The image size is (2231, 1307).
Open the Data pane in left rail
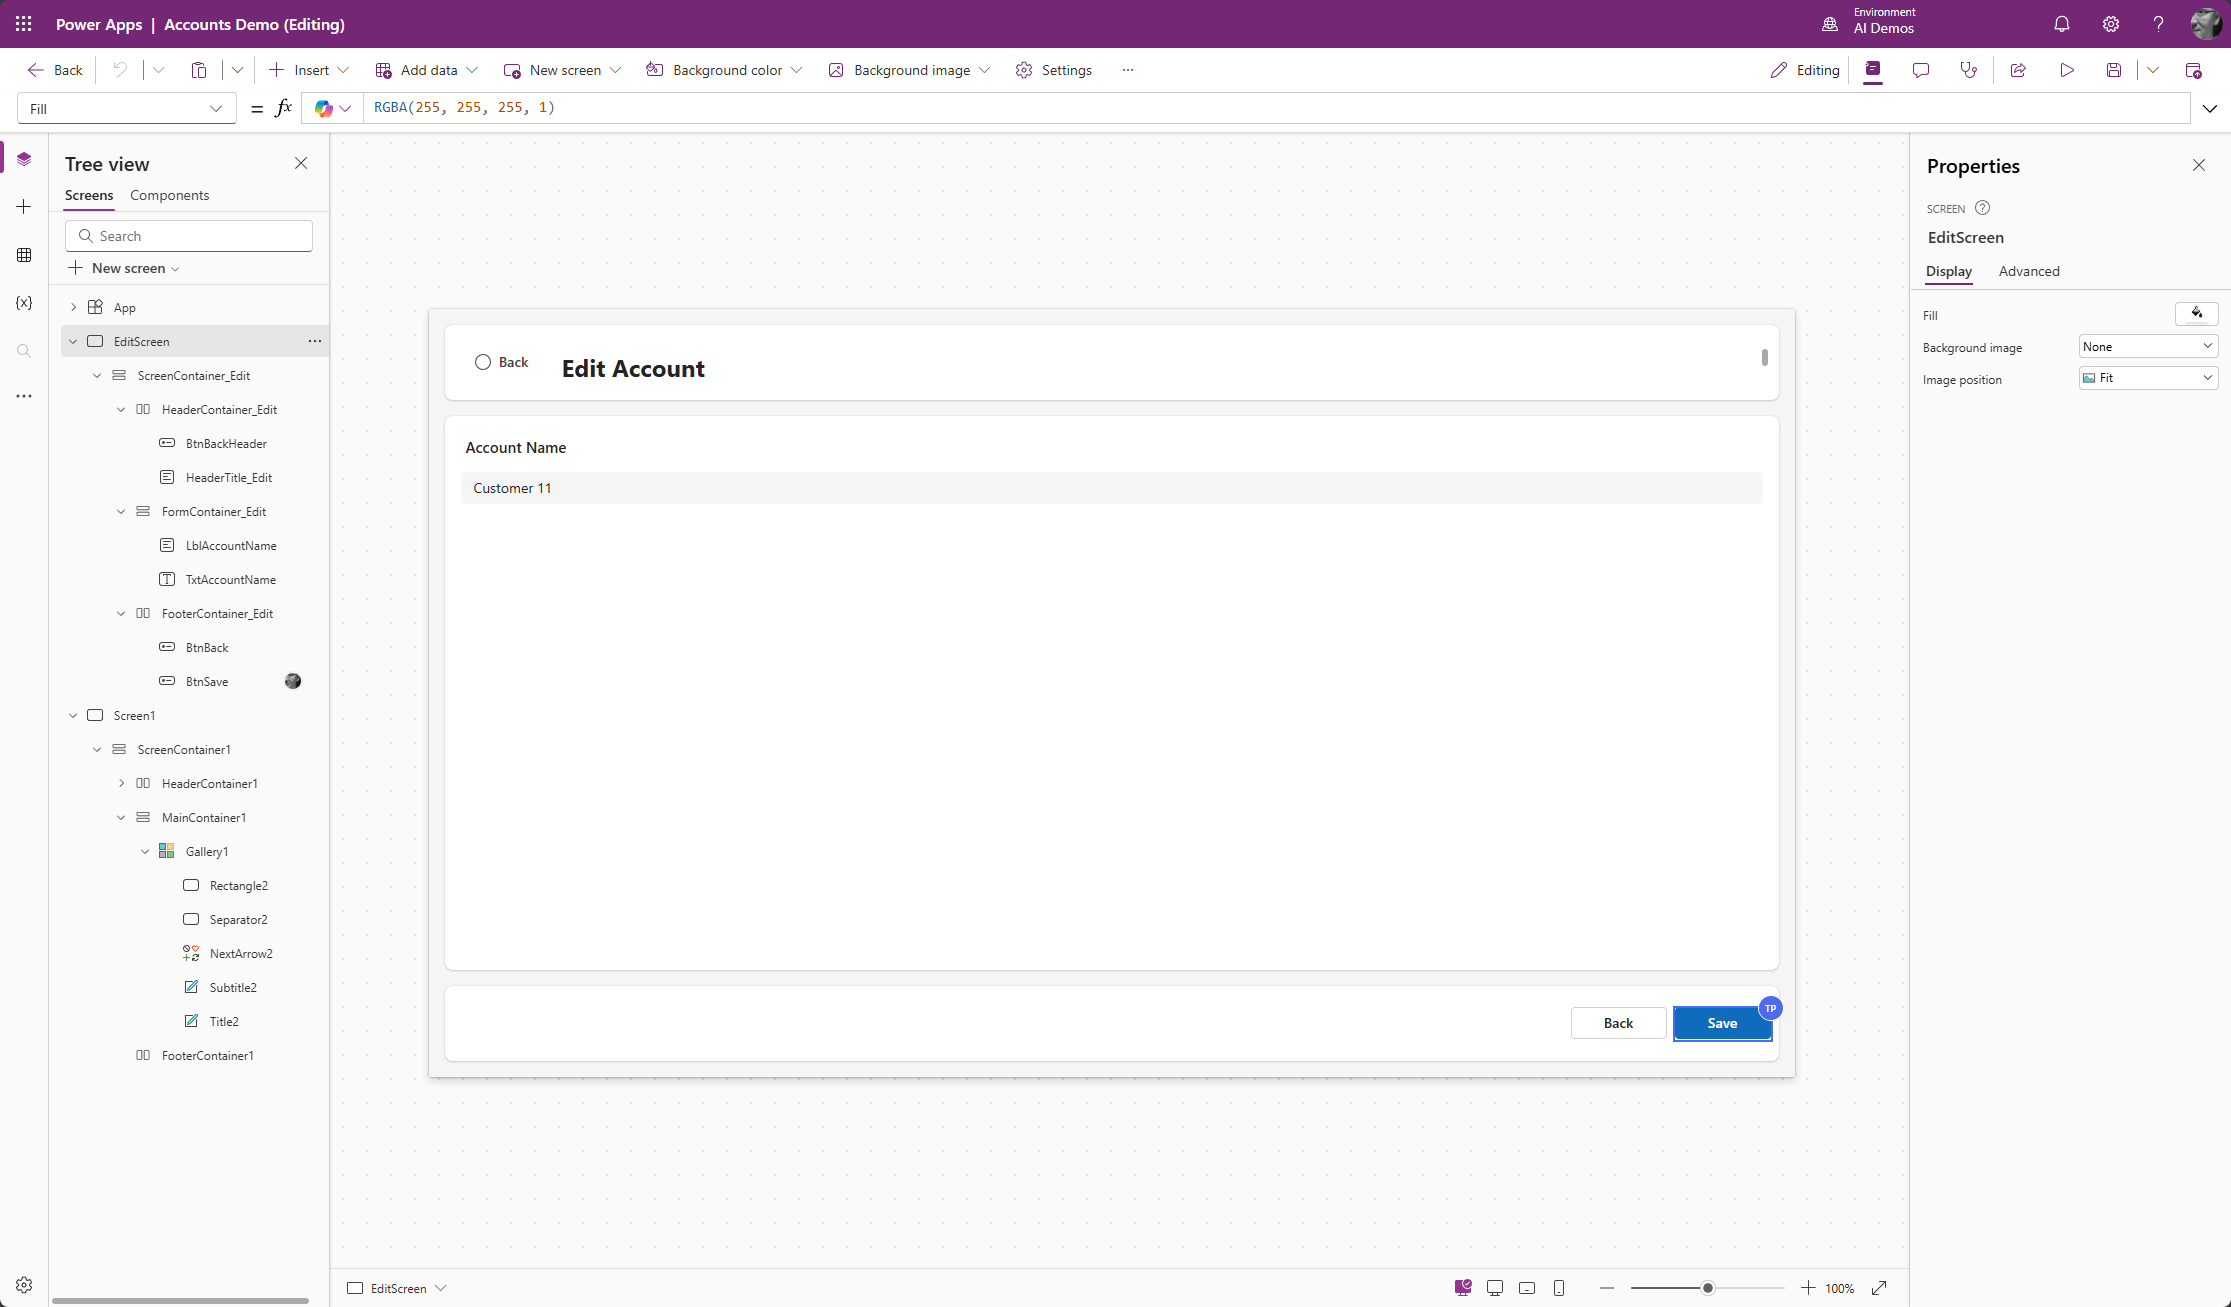click(x=24, y=255)
